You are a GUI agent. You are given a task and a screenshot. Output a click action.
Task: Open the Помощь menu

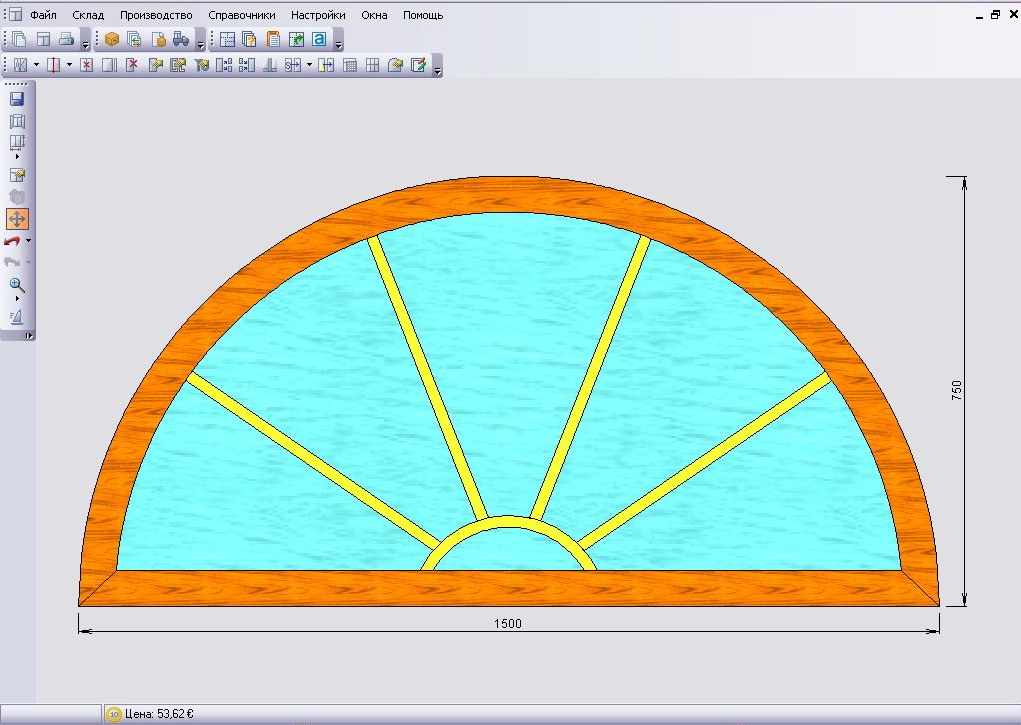coord(423,15)
